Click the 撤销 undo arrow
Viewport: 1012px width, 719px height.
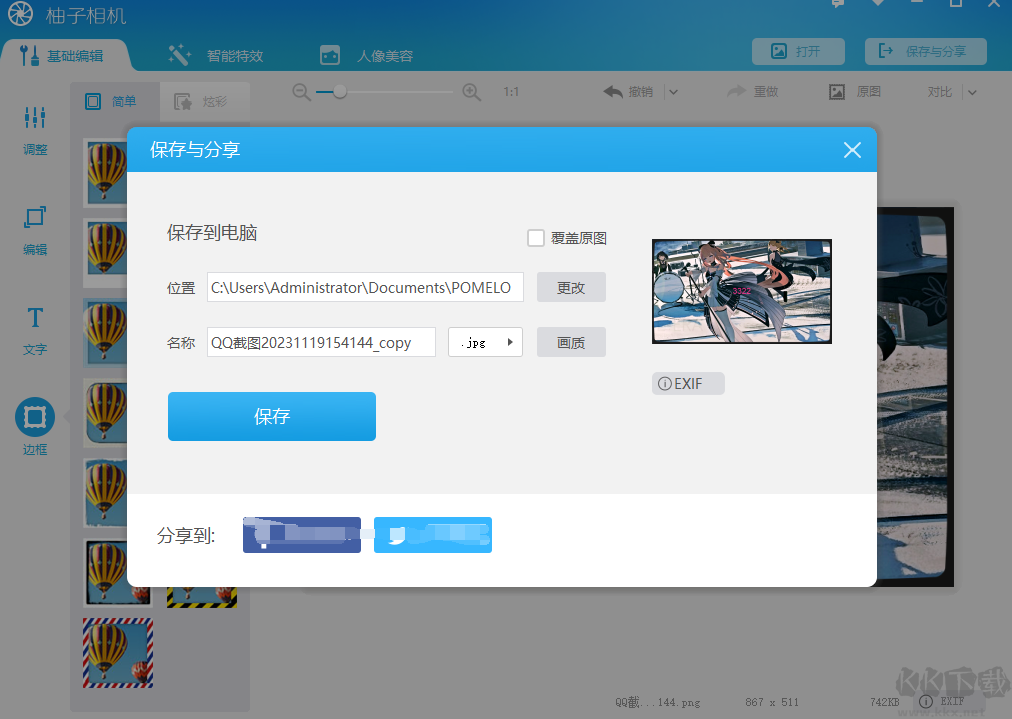[x=613, y=92]
